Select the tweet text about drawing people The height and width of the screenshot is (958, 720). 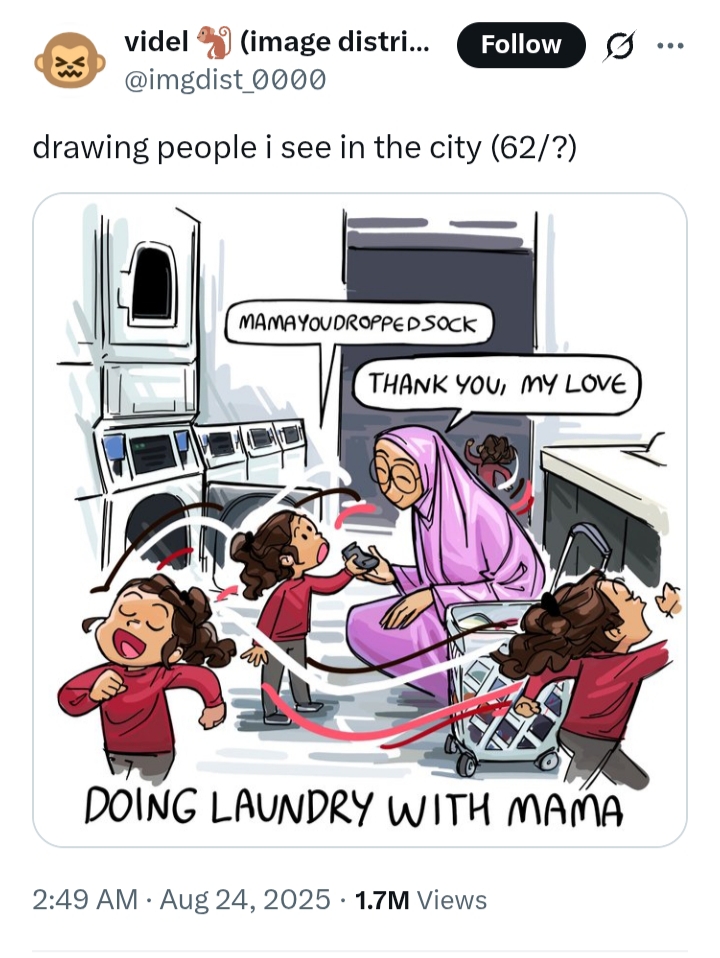click(304, 148)
